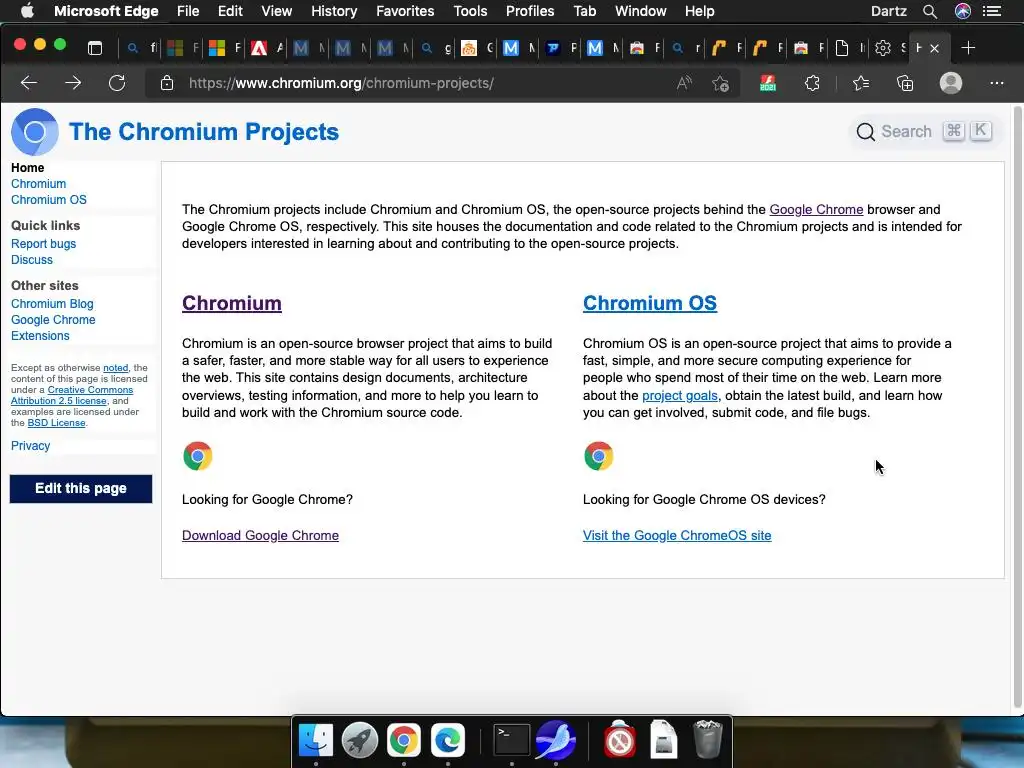
Task: Close the active Chromium tab
Action: (935, 48)
